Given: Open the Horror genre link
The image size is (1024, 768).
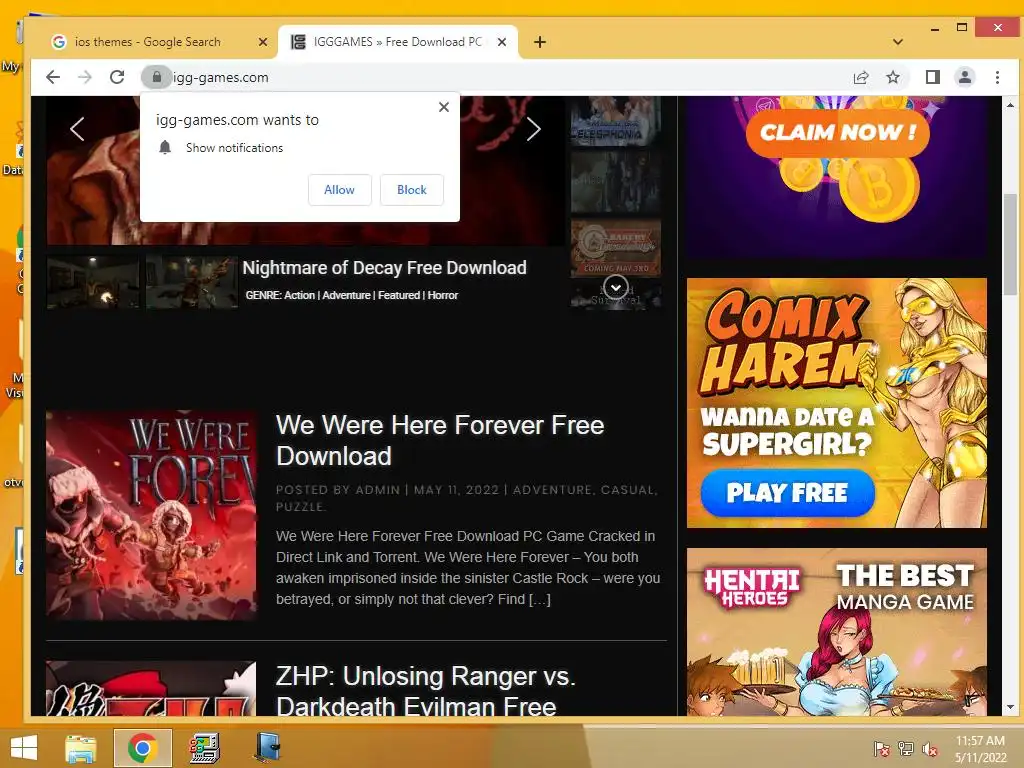Looking at the screenshot, I should [443, 295].
